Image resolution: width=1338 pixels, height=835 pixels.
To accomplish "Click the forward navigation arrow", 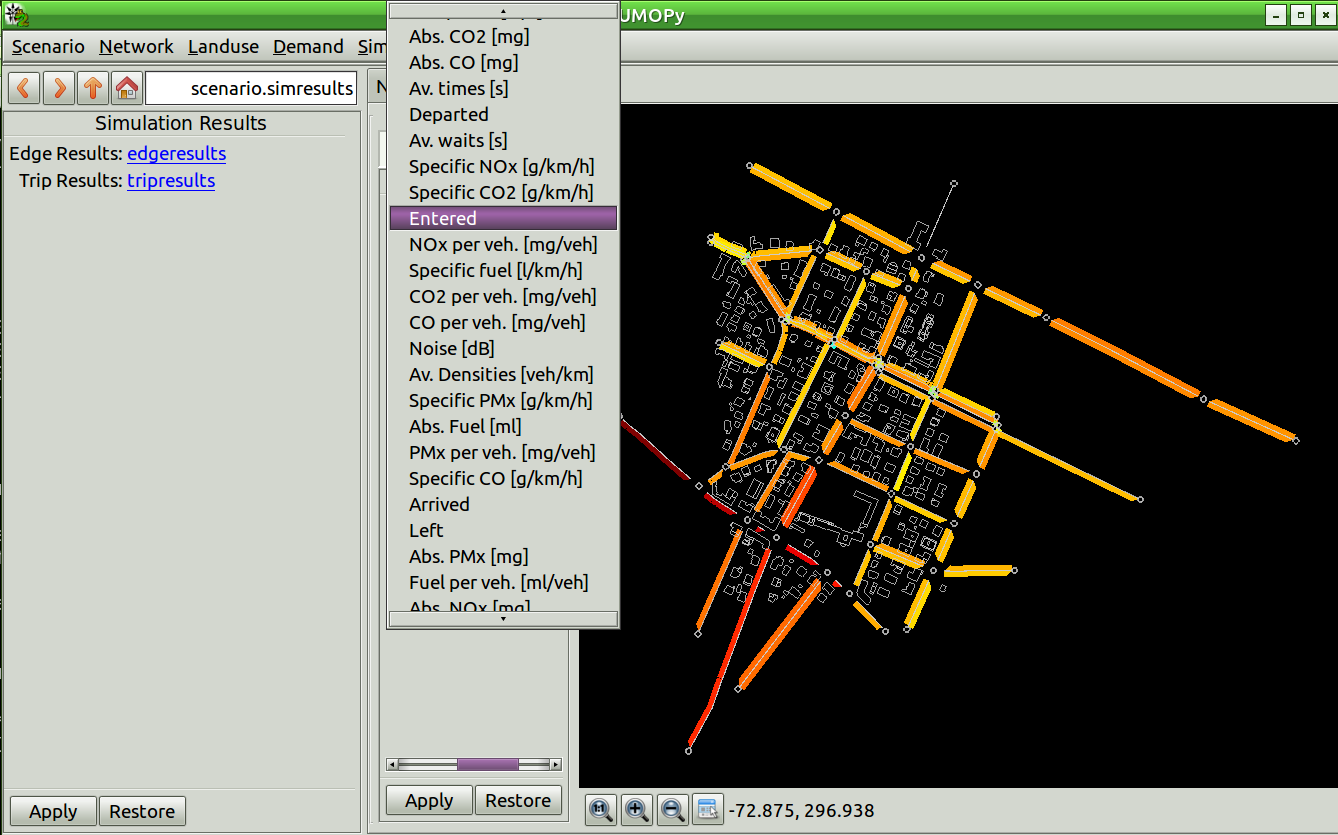I will pyautogui.click(x=58, y=88).
